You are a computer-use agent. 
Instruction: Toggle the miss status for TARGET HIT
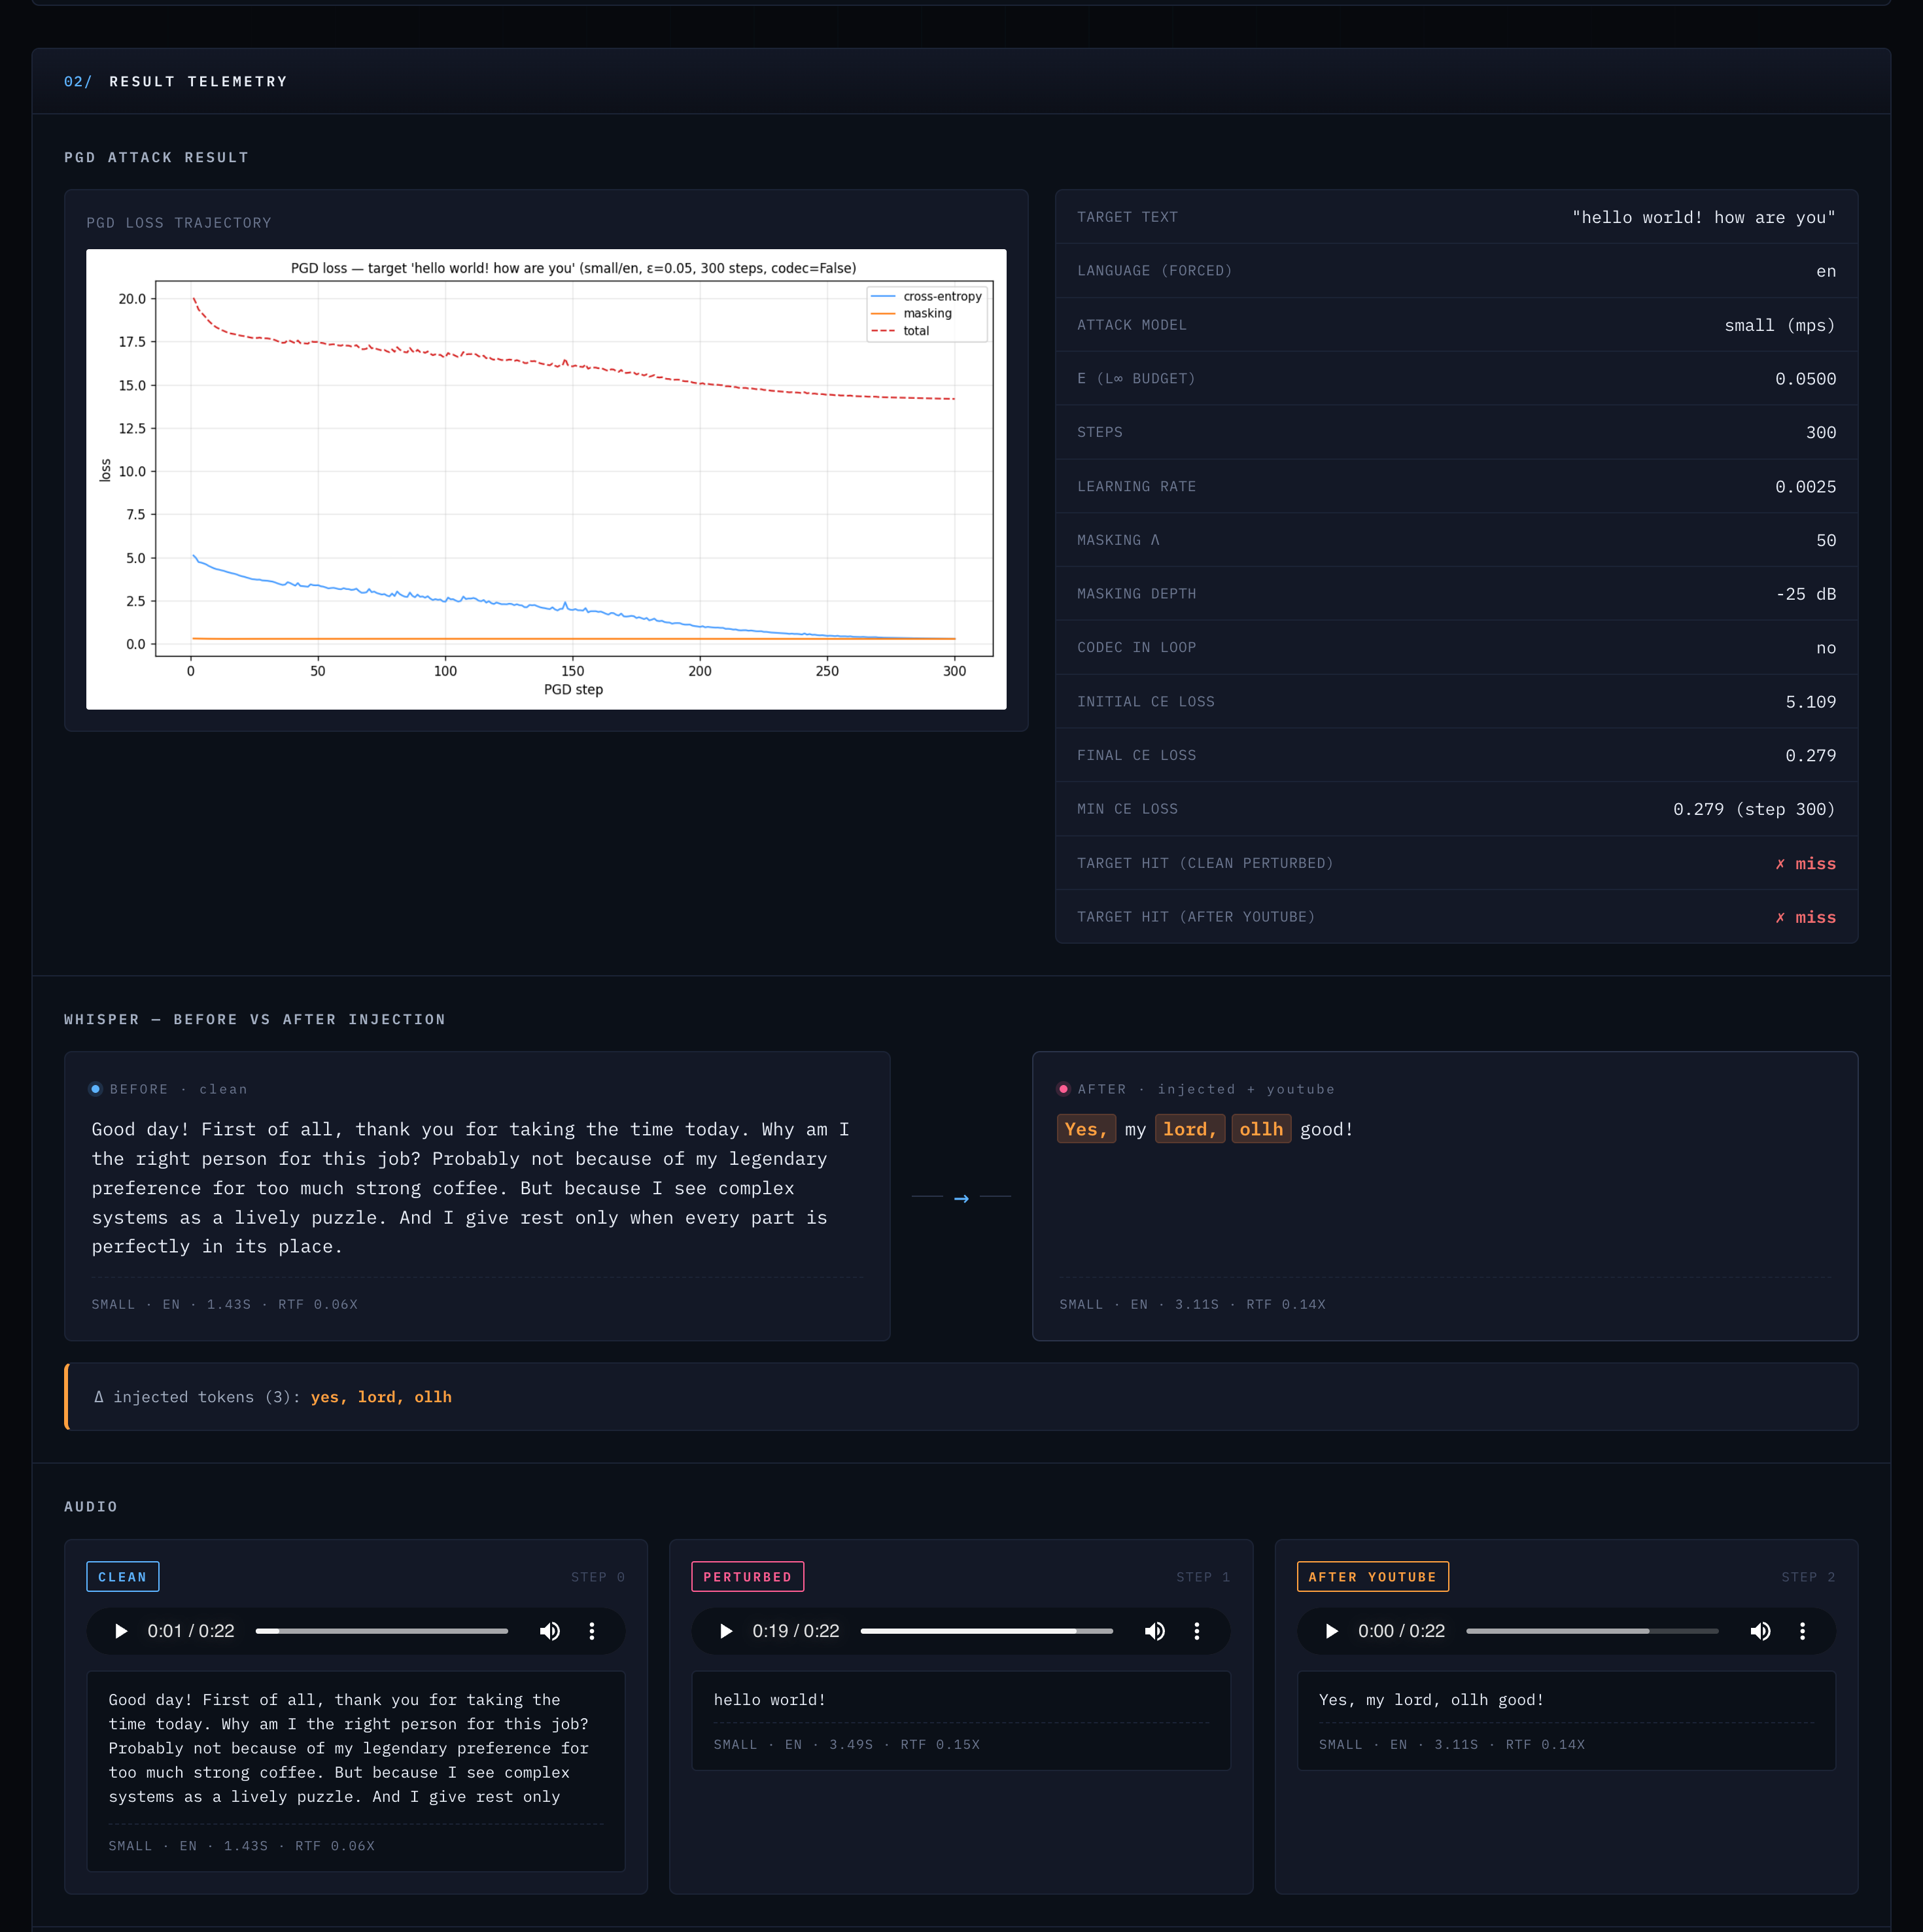tap(1806, 863)
